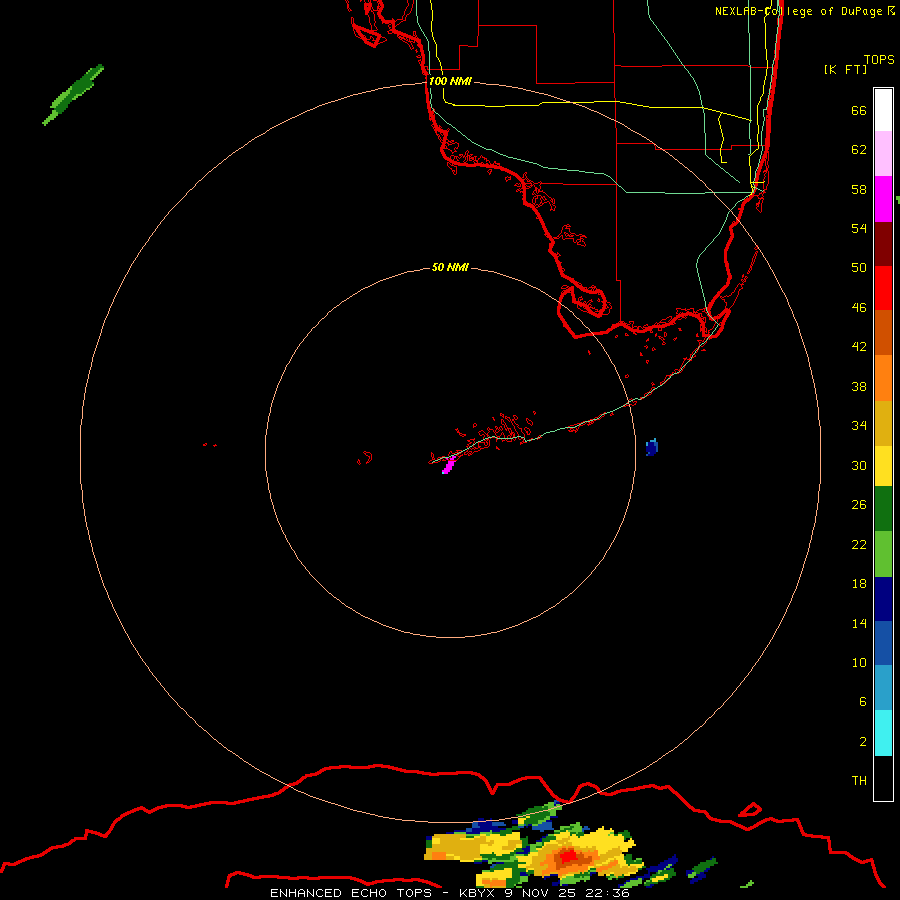Click the "50 NMI" range ring label
Screen dimensions: 900x900
pos(450,267)
